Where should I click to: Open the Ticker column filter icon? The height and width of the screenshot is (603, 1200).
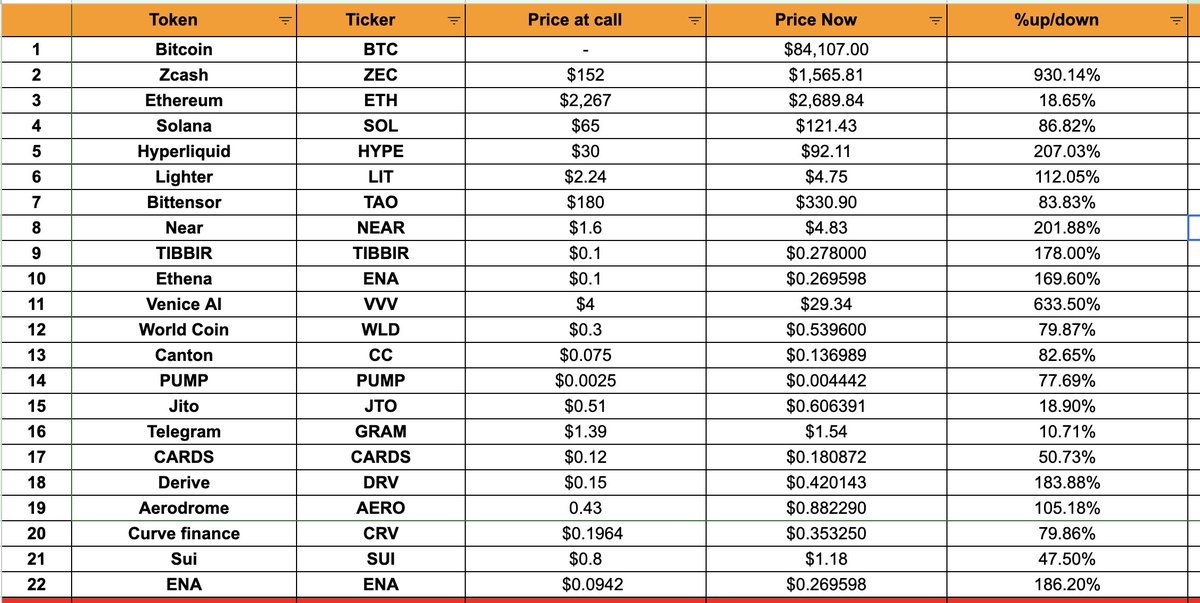point(454,20)
